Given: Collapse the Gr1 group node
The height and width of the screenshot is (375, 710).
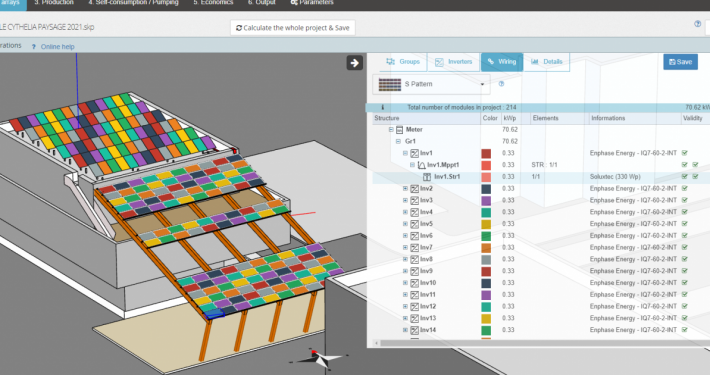Looking at the screenshot, I should tap(398, 141).
